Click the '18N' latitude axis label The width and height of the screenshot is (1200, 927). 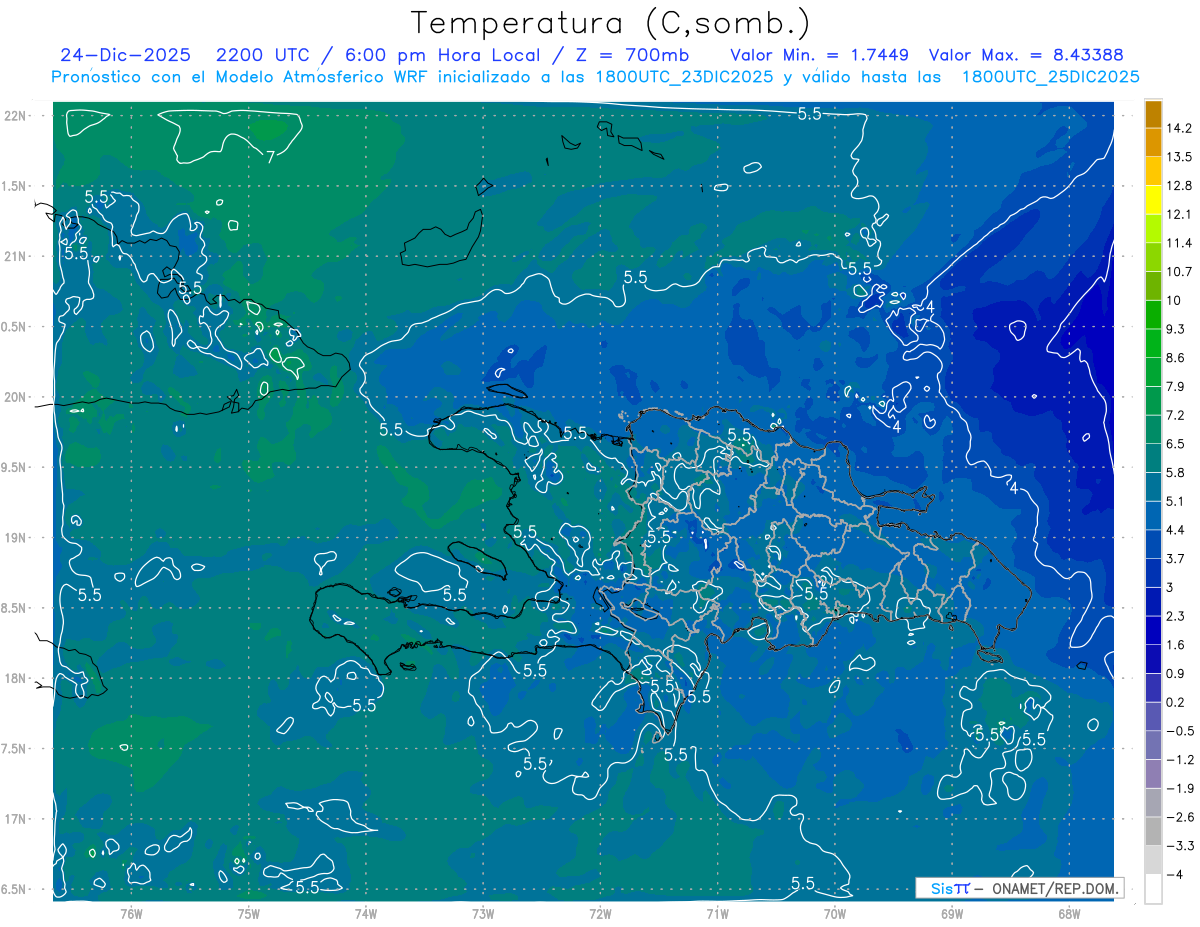[x=16, y=679]
